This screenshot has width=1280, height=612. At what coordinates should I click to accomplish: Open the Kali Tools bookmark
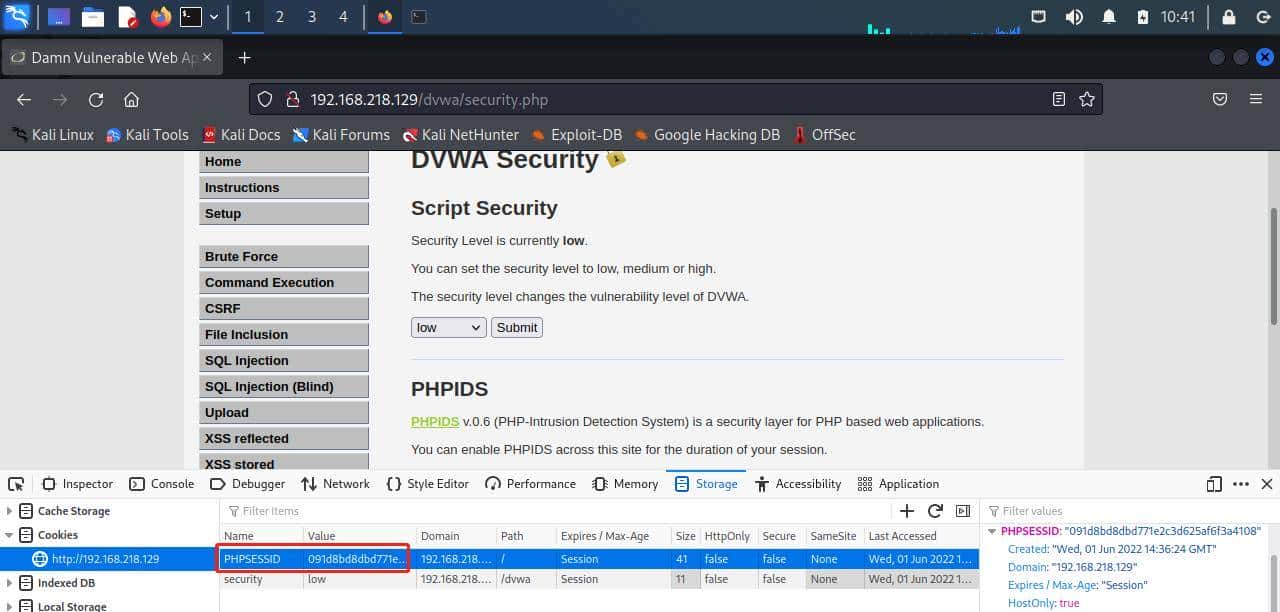tap(147, 134)
